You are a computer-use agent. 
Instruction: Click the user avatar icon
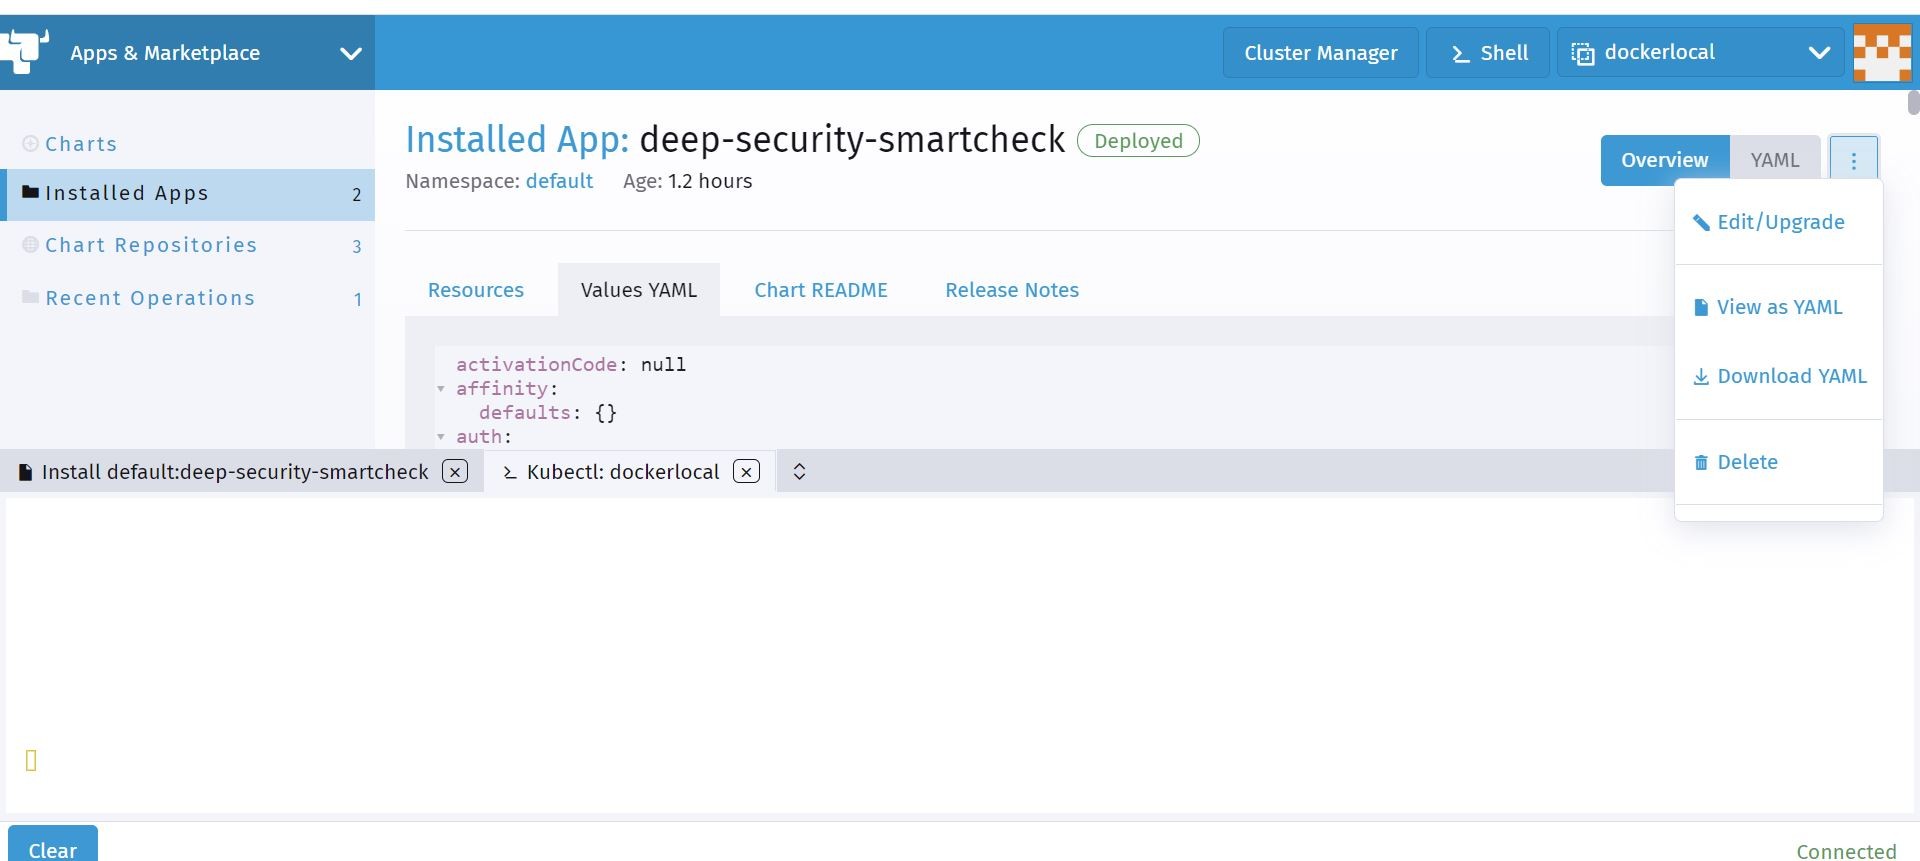tap(1882, 52)
